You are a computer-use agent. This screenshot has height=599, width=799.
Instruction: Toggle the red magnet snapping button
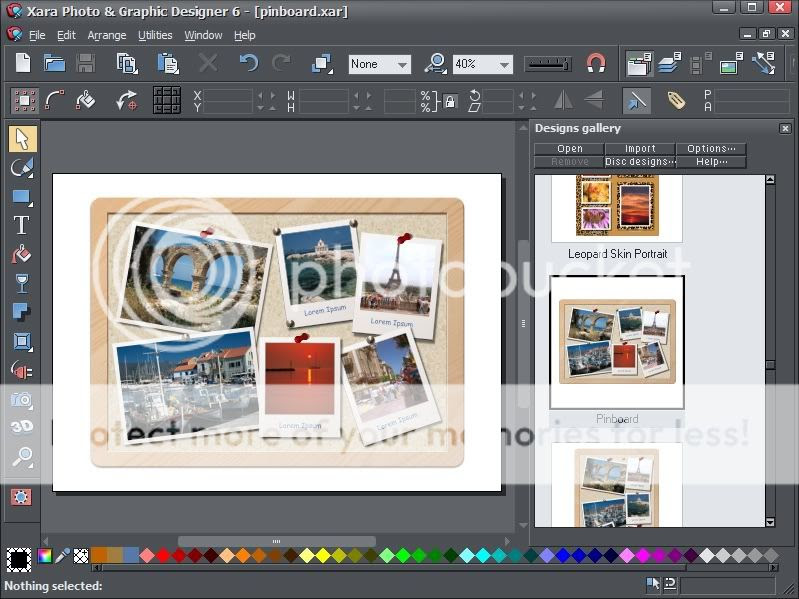coord(596,64)
